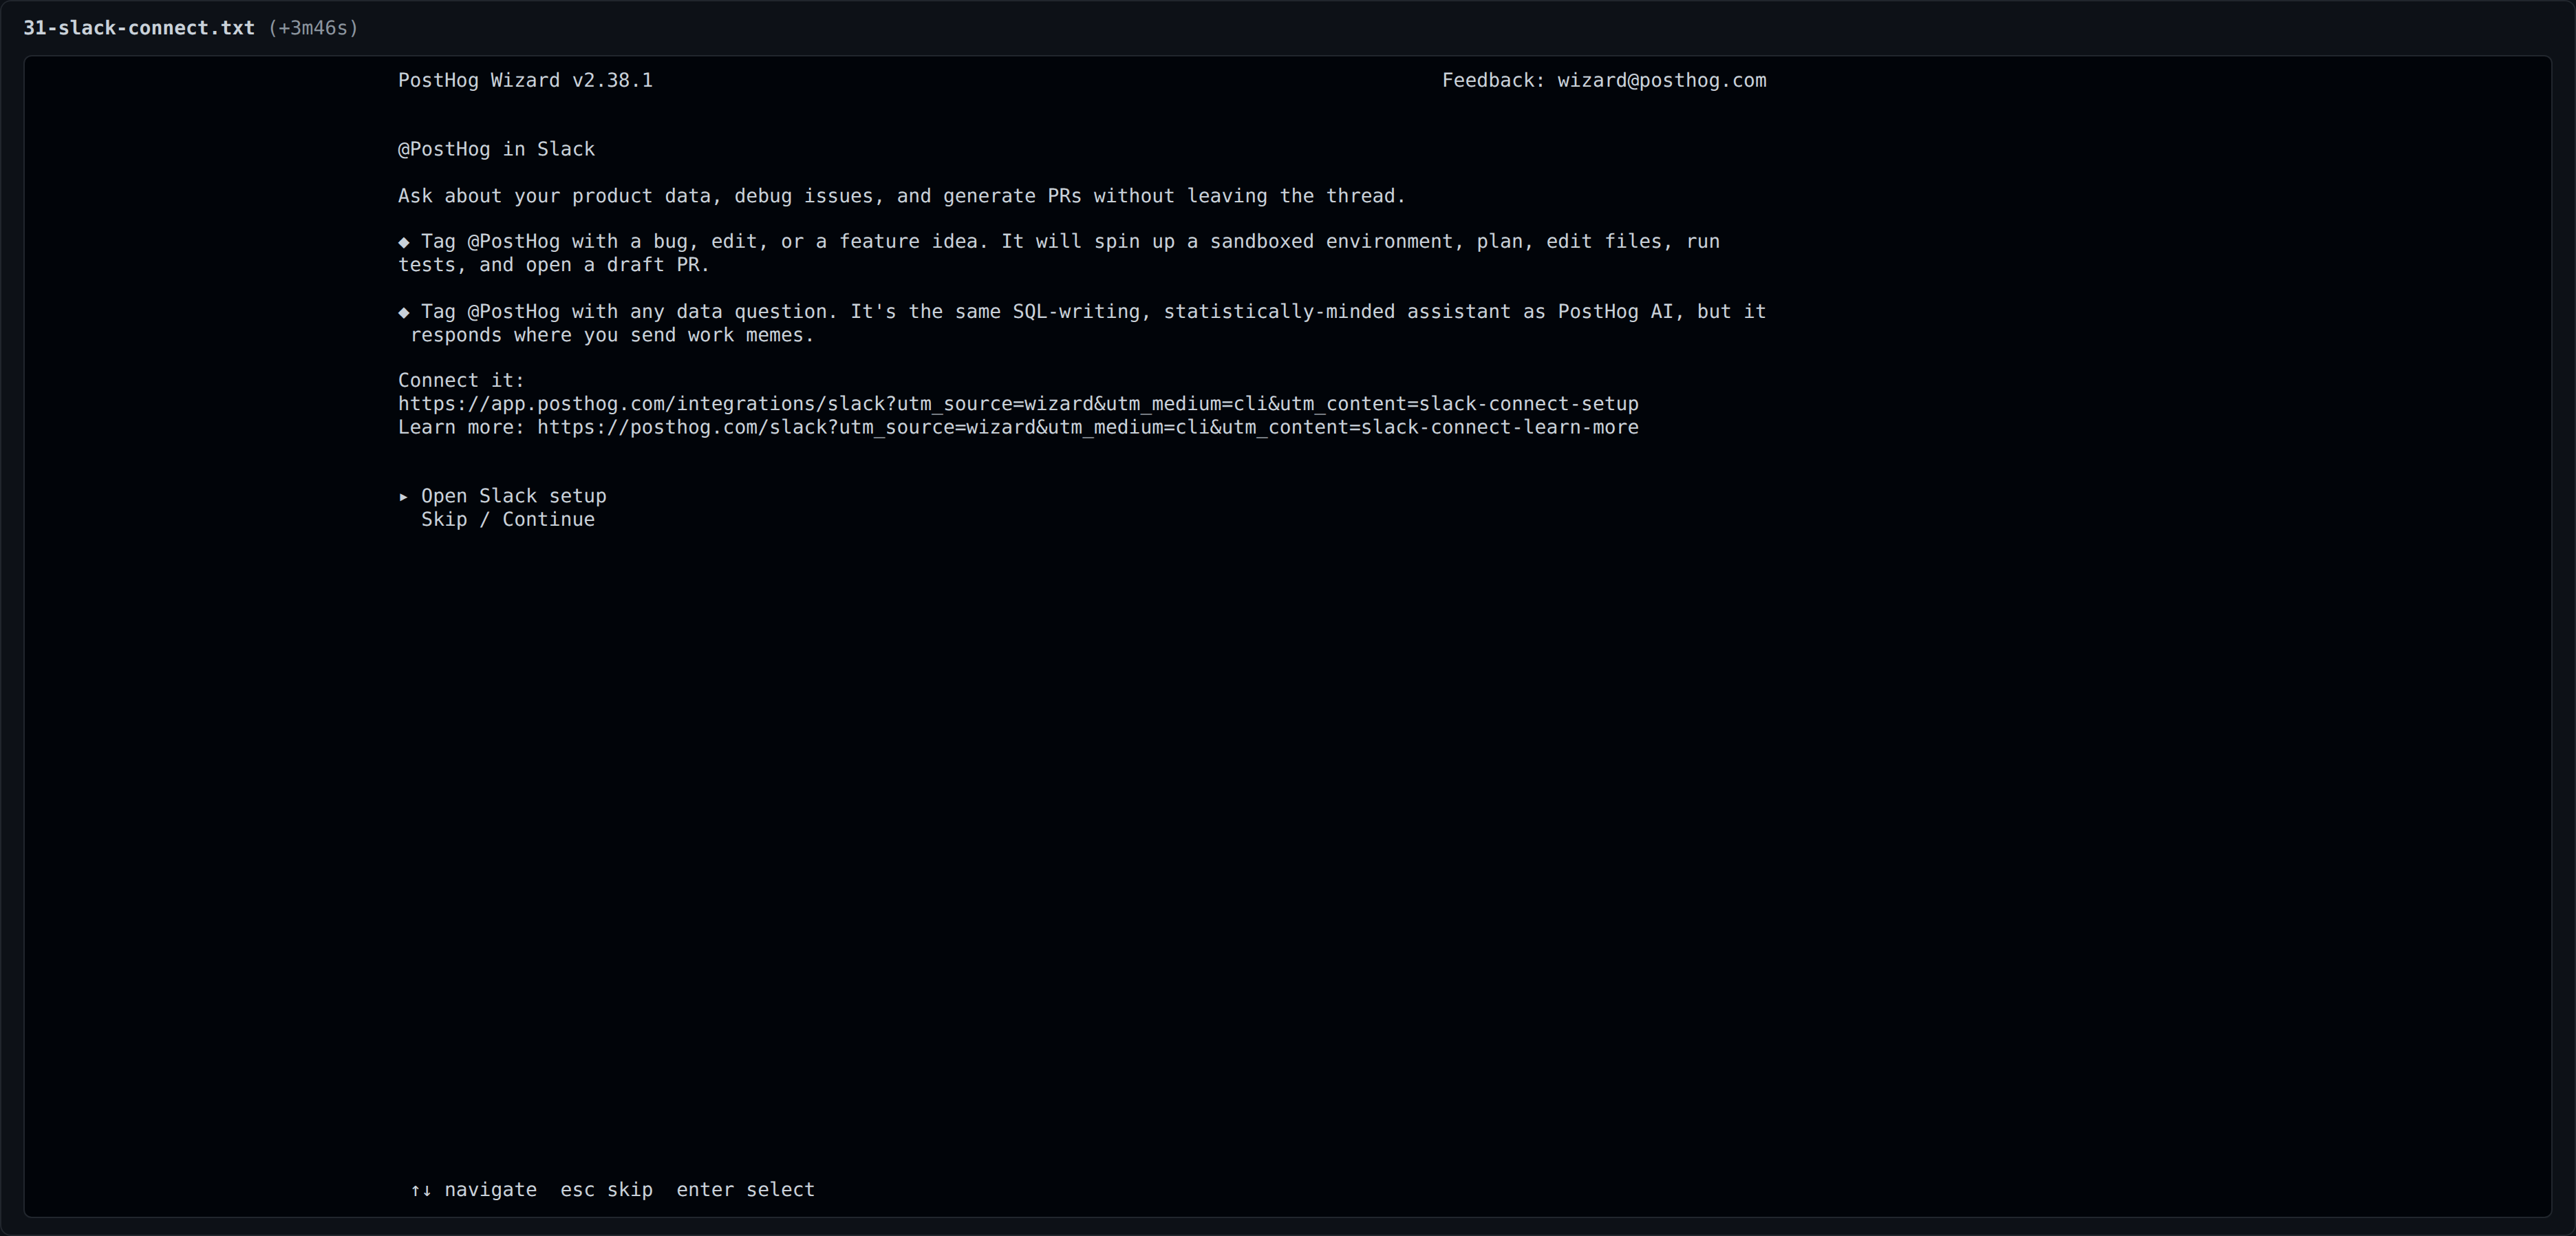Click the up-down arrows navigate hint
The image size is (2576, 1236).
pos(474,1190)
